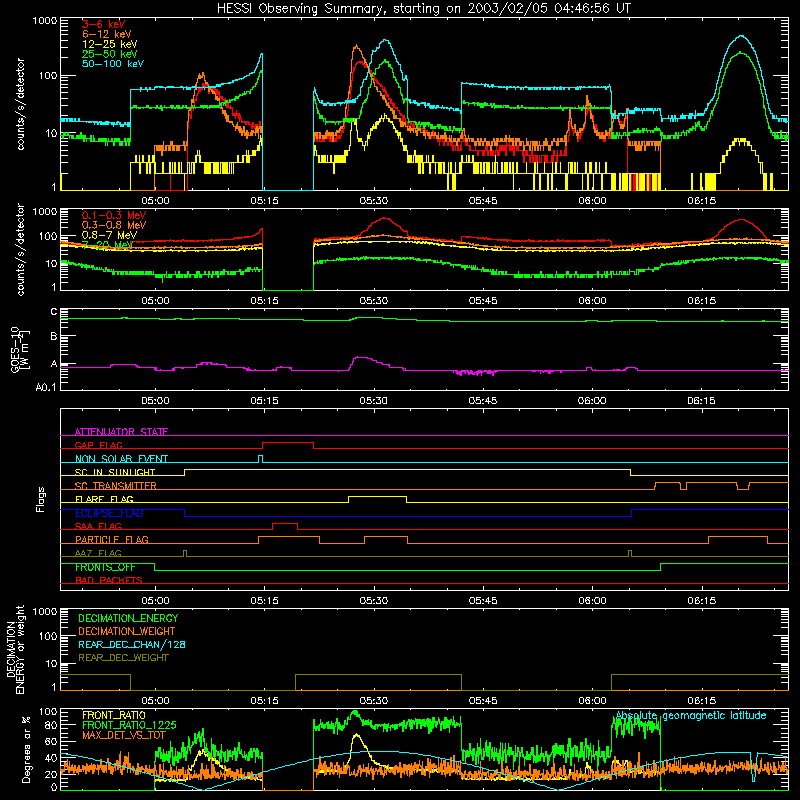Click the REAR_DEC_WEIGHT legend entry
Viewport: 800px width, 800px height.
(123, 658)
